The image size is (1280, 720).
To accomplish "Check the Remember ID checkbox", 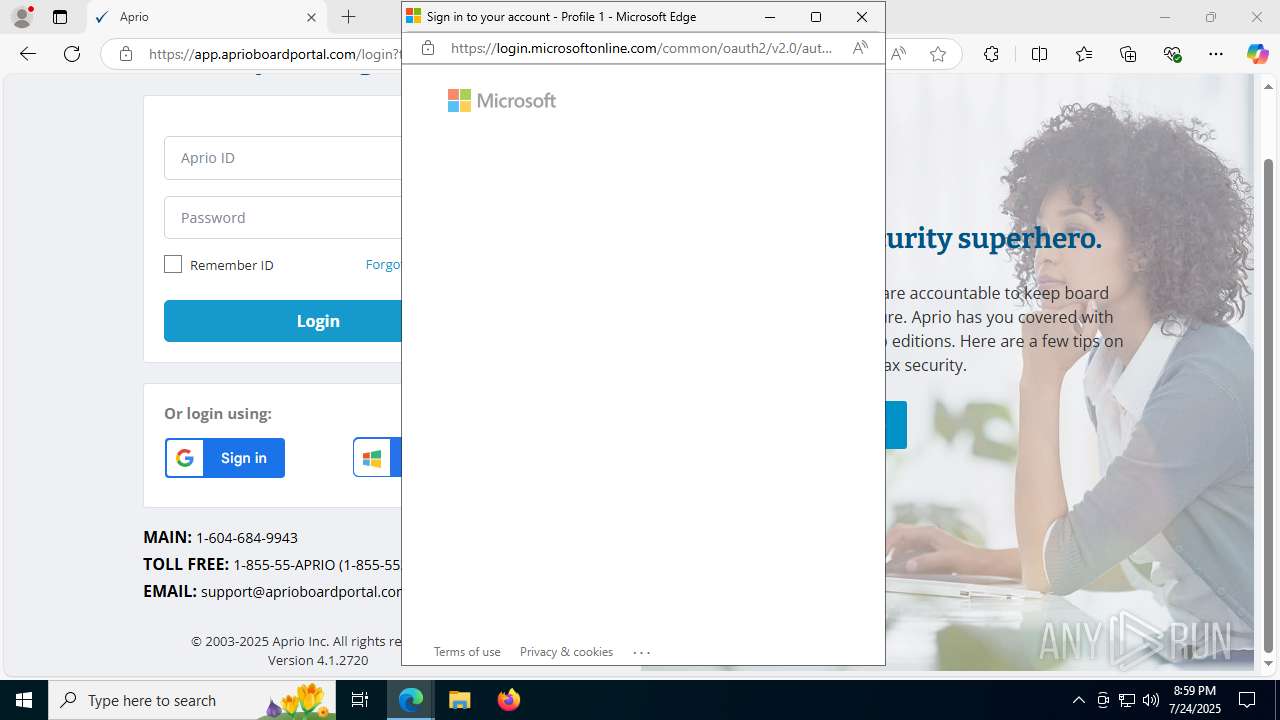I will pos(173,264).
